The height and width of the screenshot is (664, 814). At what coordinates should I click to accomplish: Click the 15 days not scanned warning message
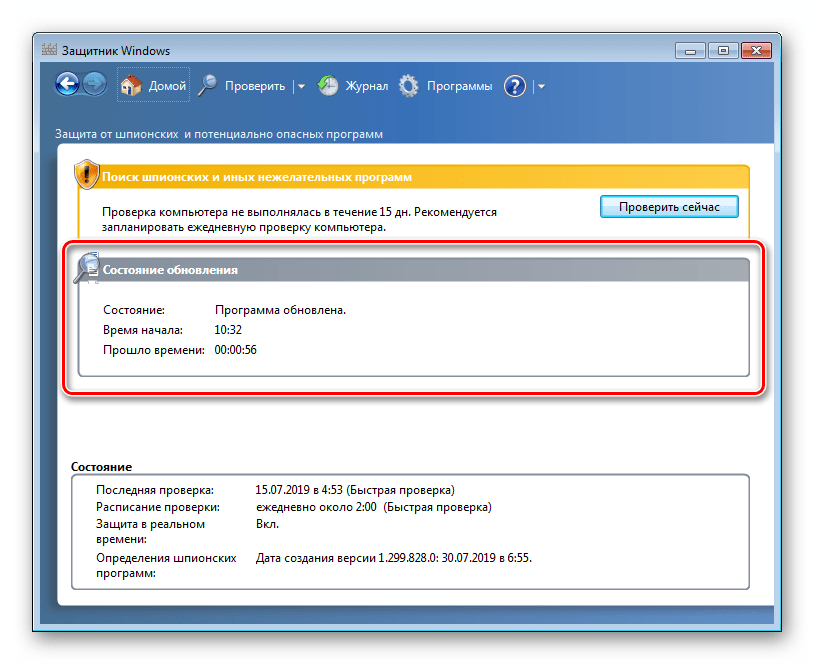click(x=299, y=220)
